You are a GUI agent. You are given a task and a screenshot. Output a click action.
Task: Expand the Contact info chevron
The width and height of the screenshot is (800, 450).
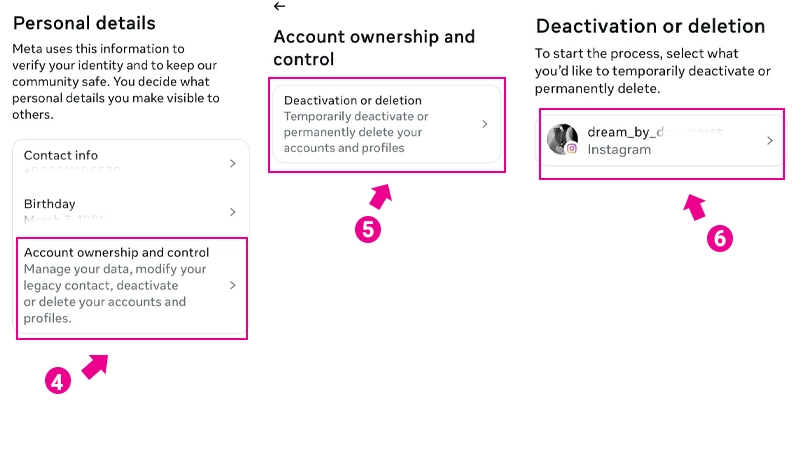(232, 163)
